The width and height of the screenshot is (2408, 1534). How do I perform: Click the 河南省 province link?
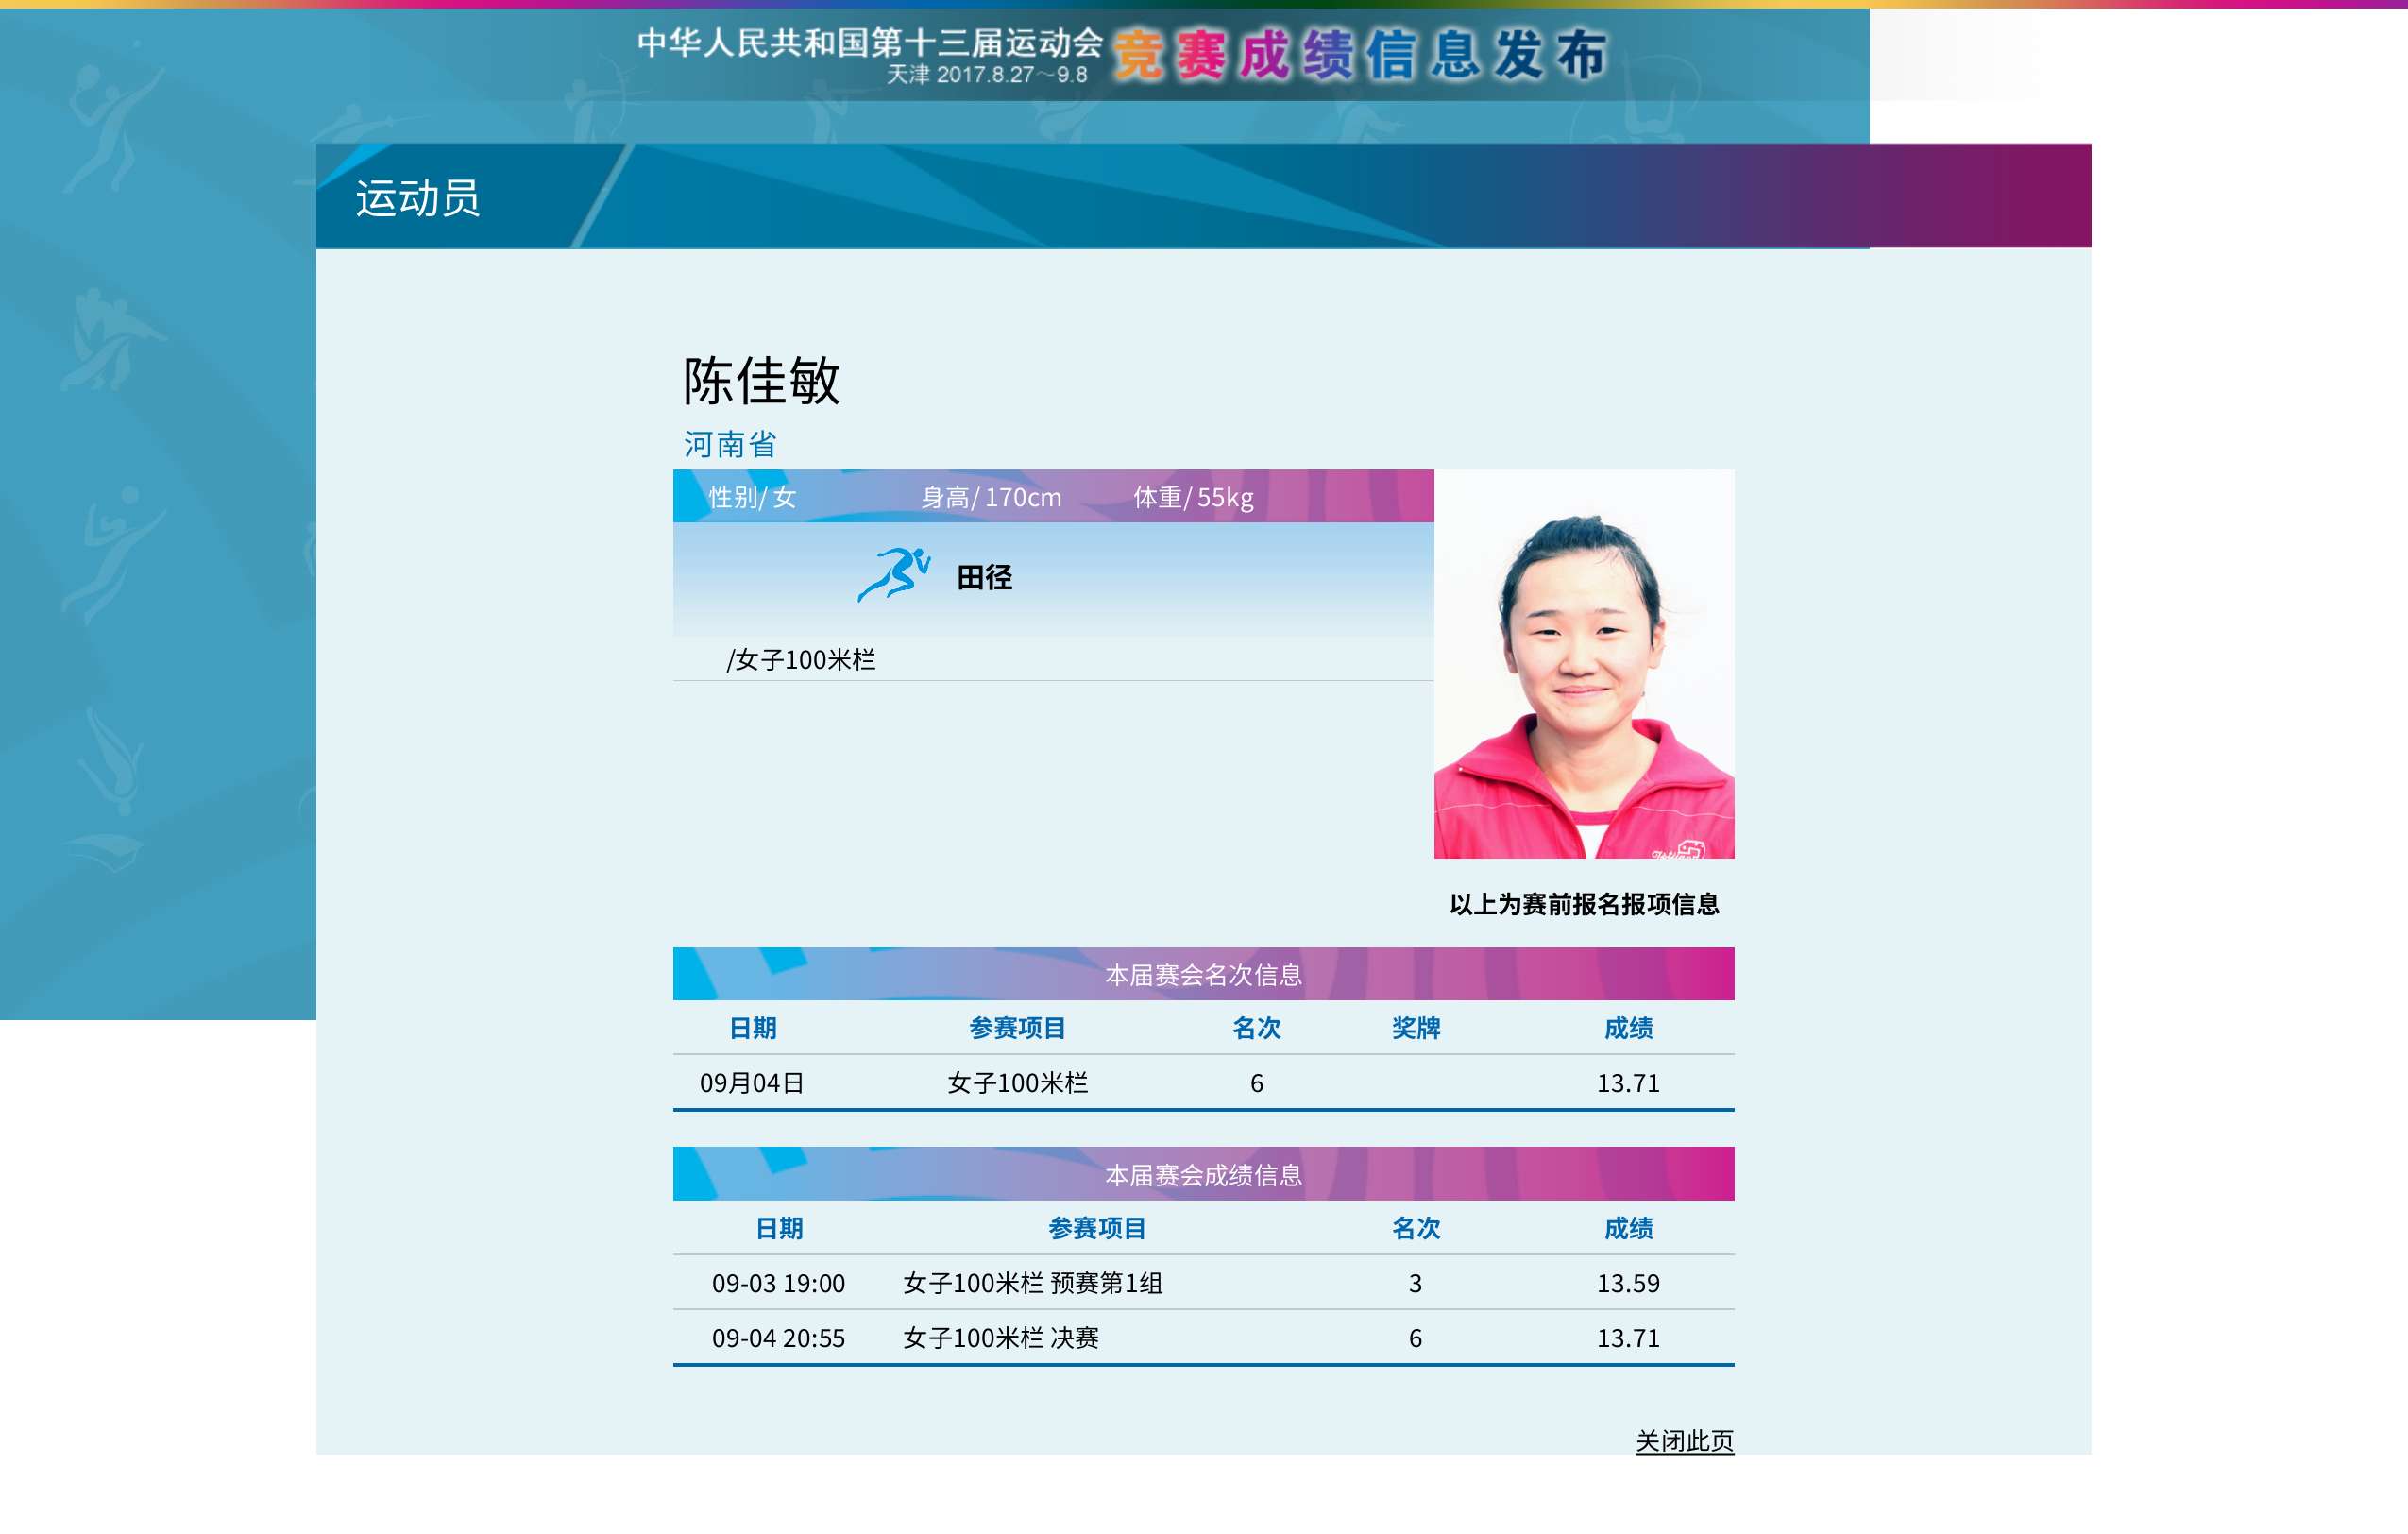click(730, 444)
